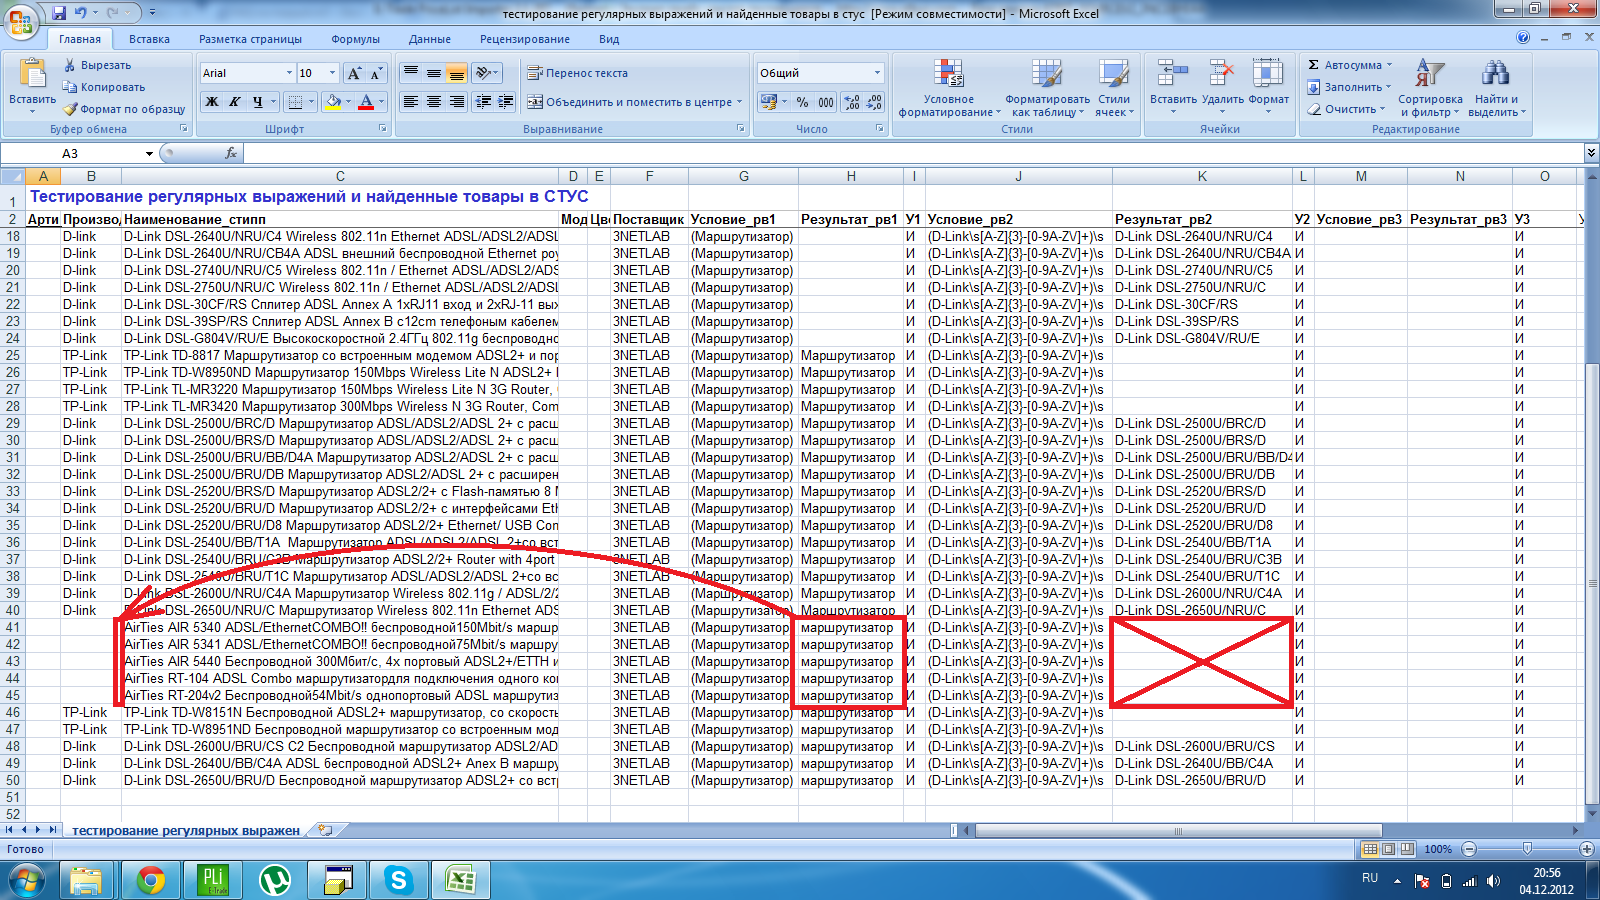Click the Undo arrow in Quick Access toolbar
1600x900 pixels.
pyautogui.click(x=81, y=13)
